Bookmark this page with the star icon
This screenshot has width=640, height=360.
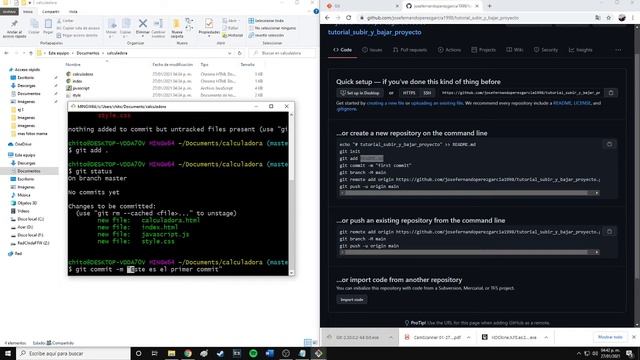click(609, 18)
